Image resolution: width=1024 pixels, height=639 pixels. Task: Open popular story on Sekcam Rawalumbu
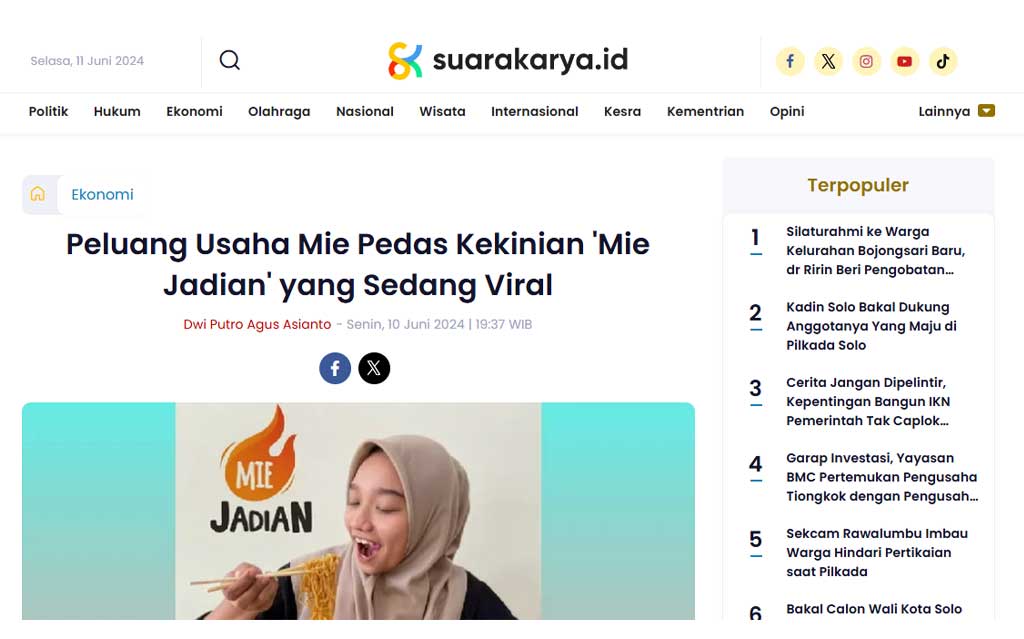point(876,553)
